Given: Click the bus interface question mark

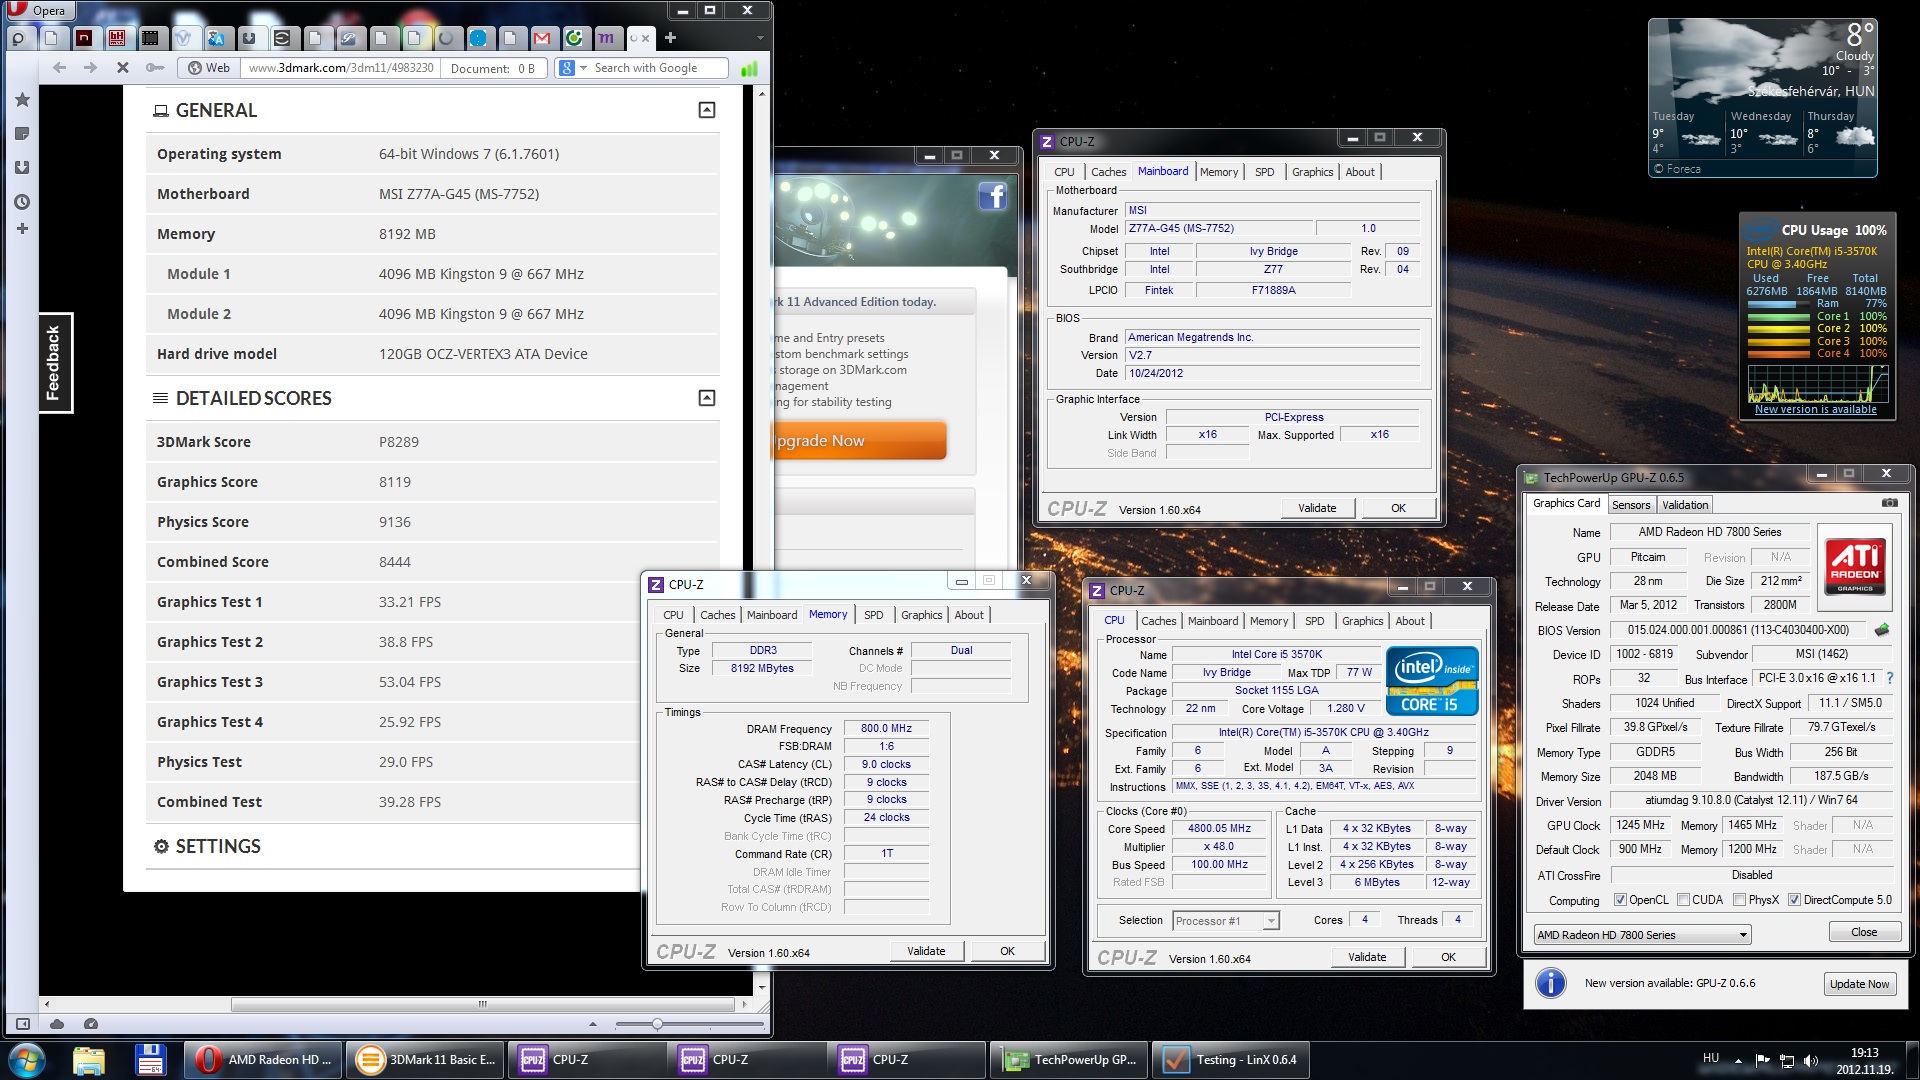Looking at the screenshot, I should coord(1889,678).
